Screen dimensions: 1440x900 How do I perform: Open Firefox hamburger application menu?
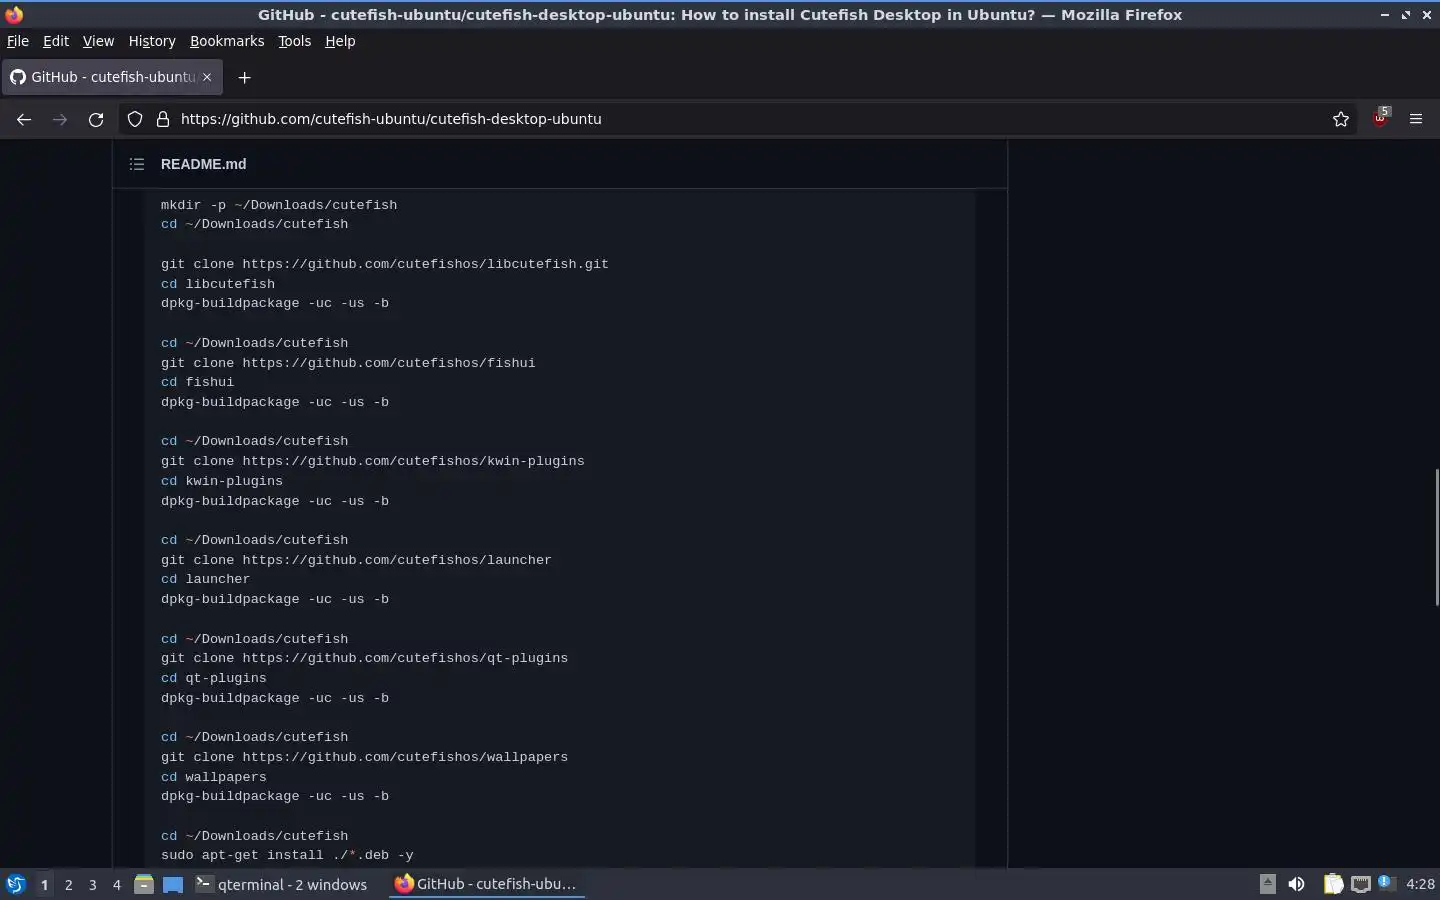click(1416, 119)
